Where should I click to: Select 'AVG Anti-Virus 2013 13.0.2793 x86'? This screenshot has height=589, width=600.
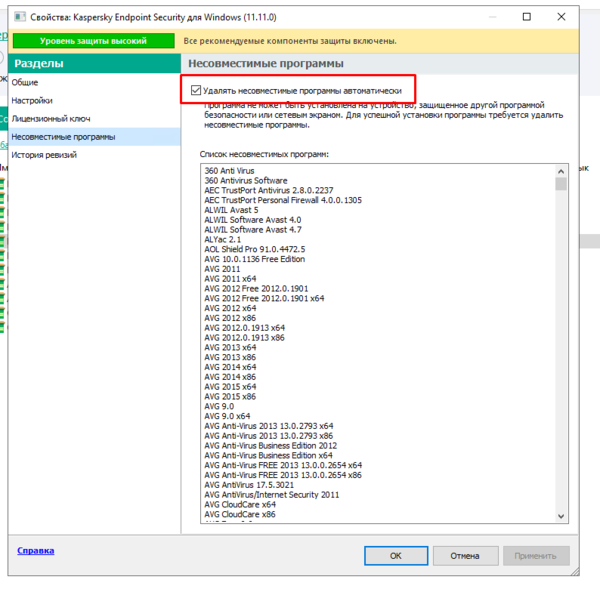[269, 436]
